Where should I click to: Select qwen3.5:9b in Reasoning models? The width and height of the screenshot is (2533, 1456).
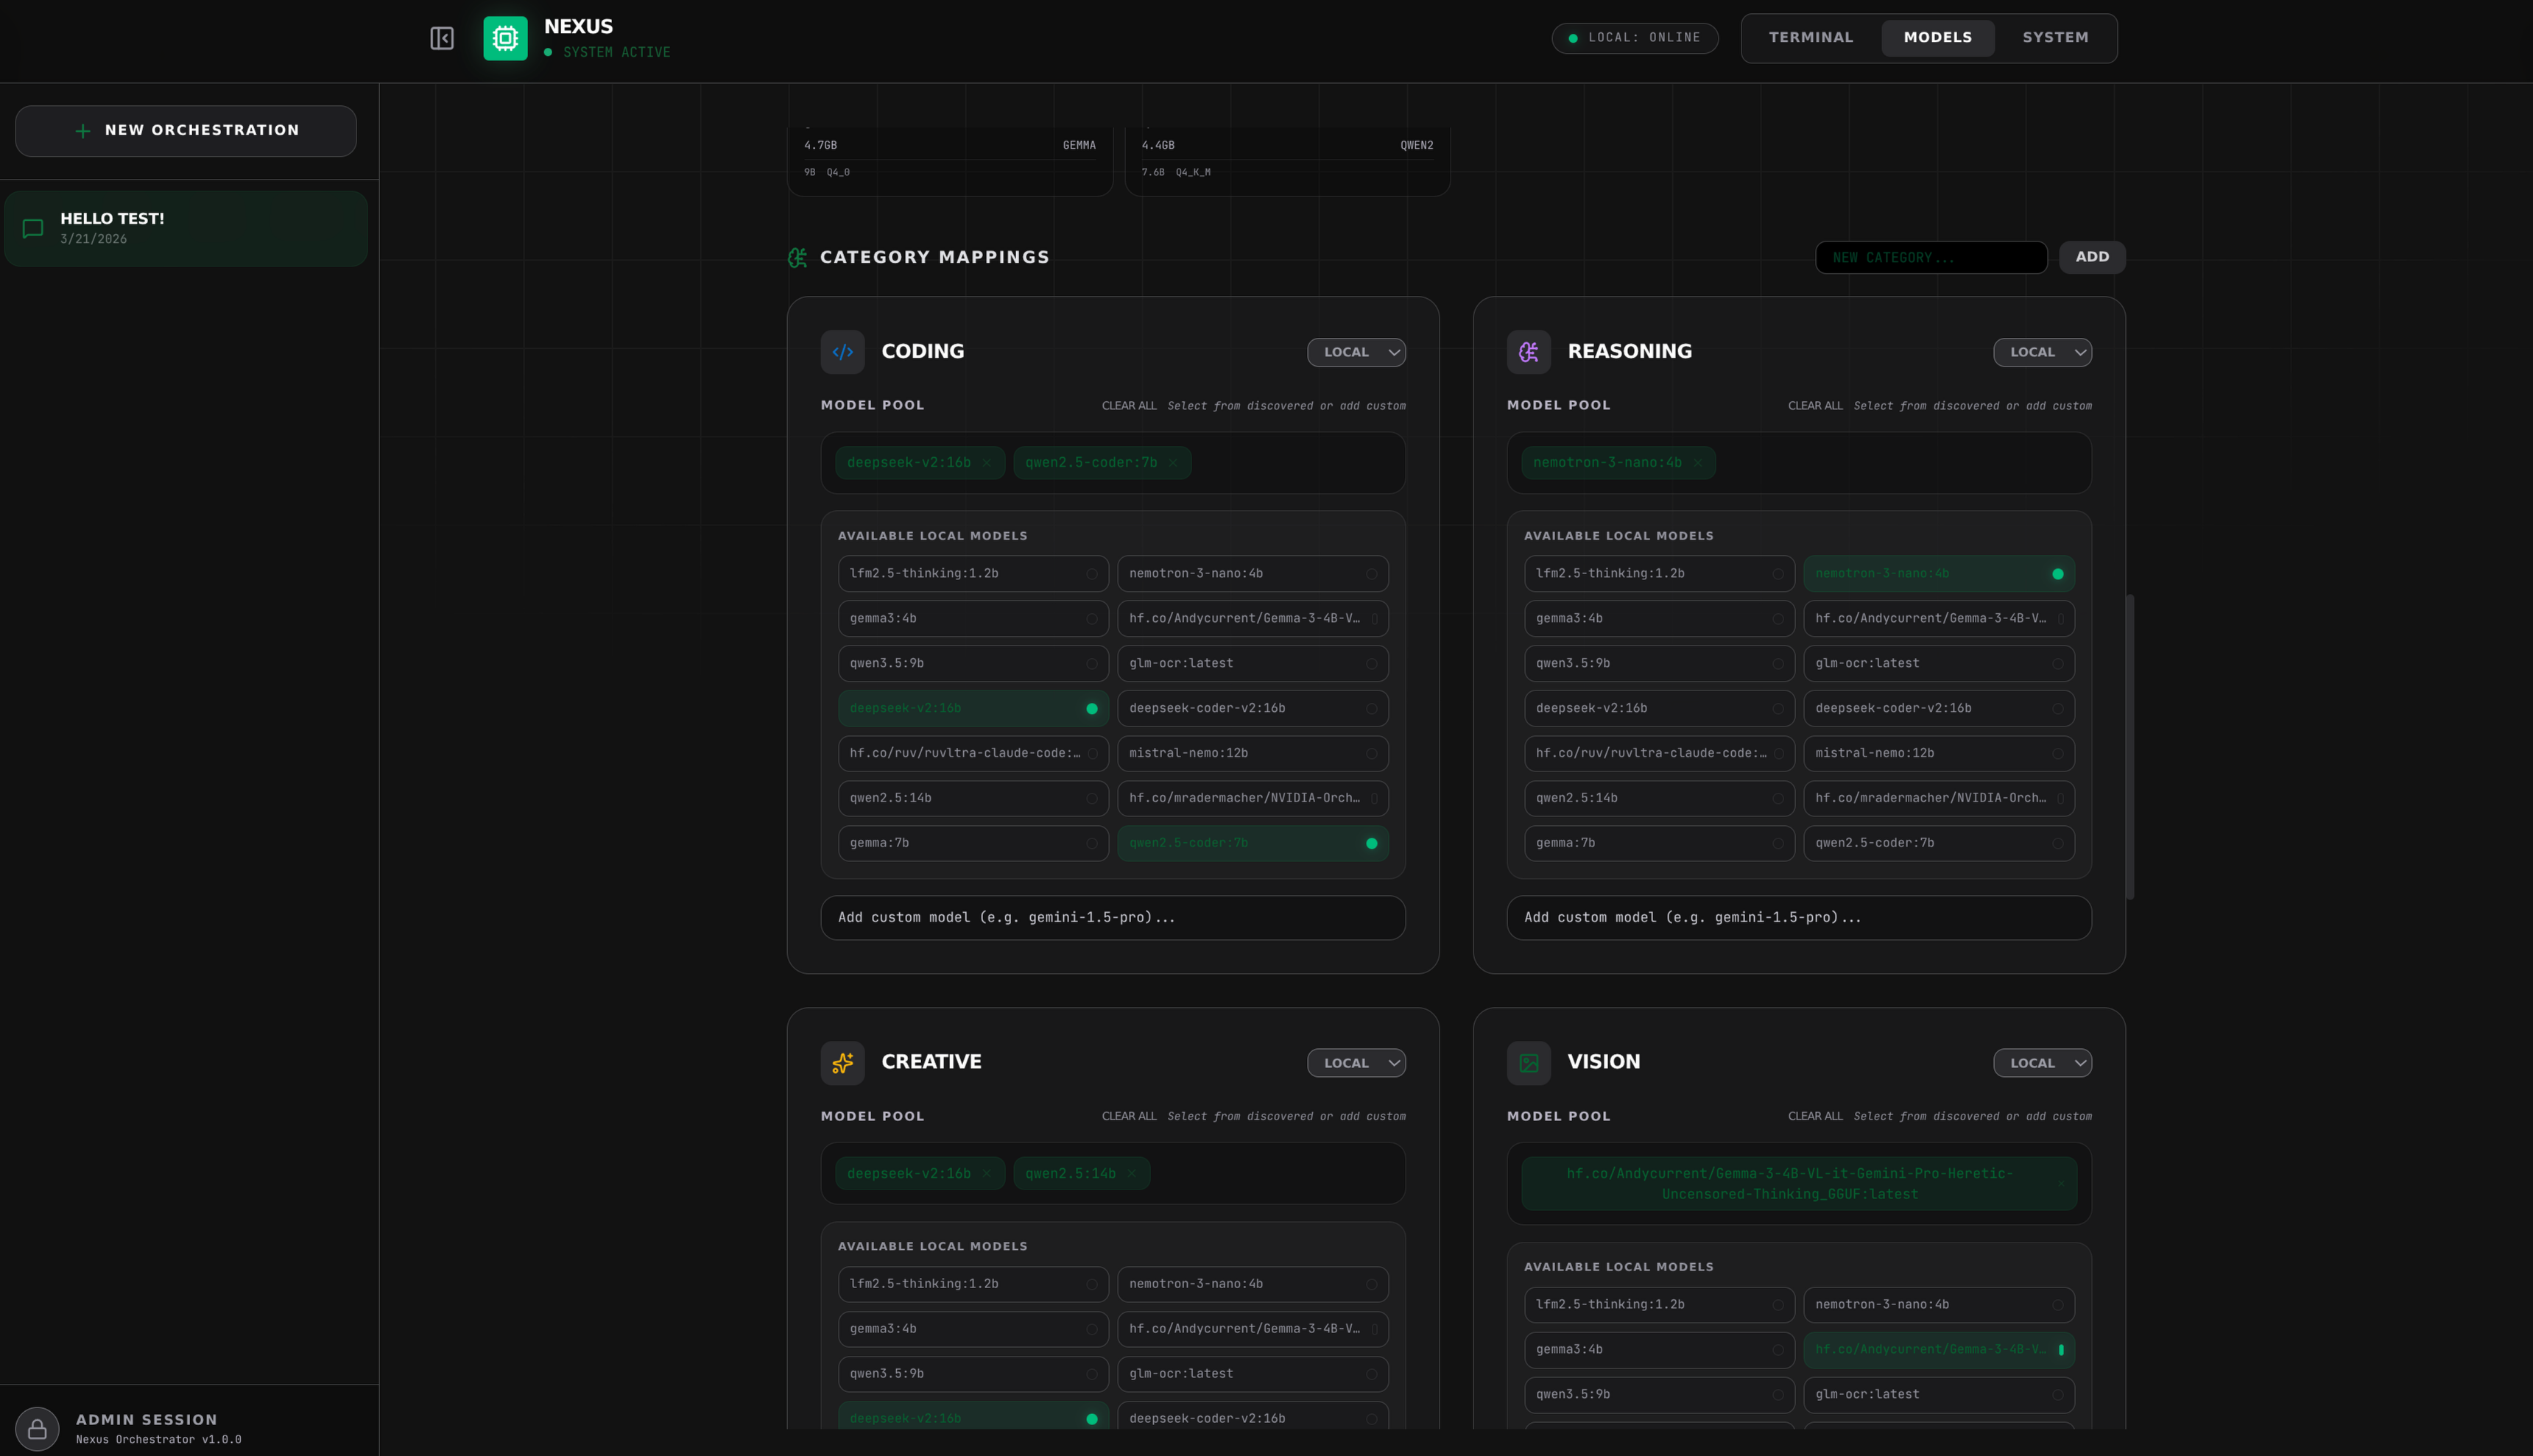1659,664
